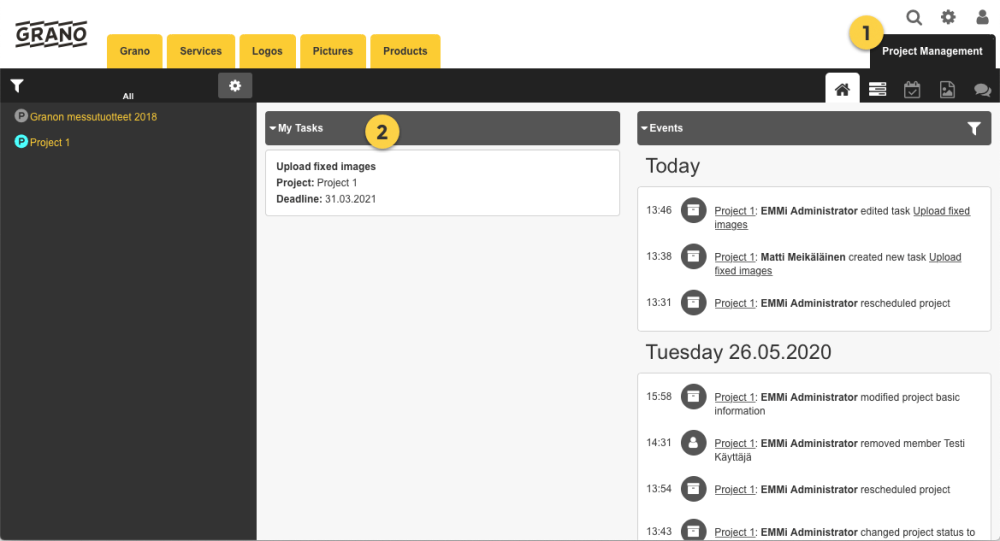Open the Upload fixed images task card
This screenshot has height=541, width=1000.
(x=442, y=182)
